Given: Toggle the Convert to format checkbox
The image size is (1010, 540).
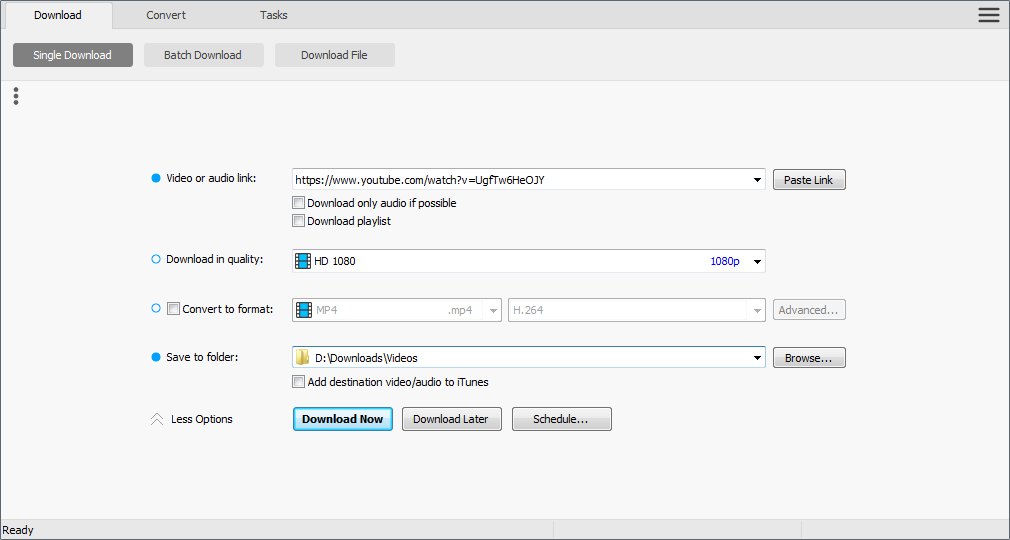Looking at the screenshot, I should [x=173, y=309].
